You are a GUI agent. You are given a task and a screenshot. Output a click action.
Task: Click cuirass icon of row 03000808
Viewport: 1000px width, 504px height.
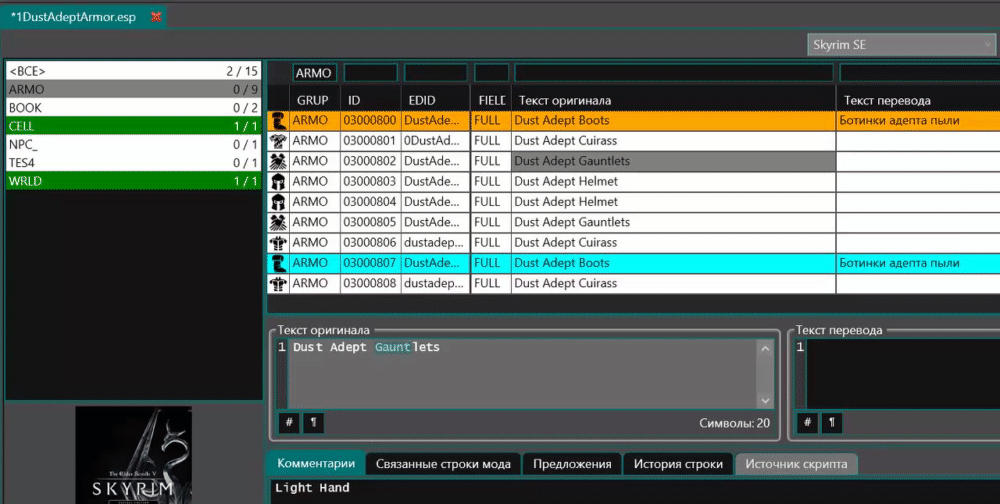tap(277, 284)
